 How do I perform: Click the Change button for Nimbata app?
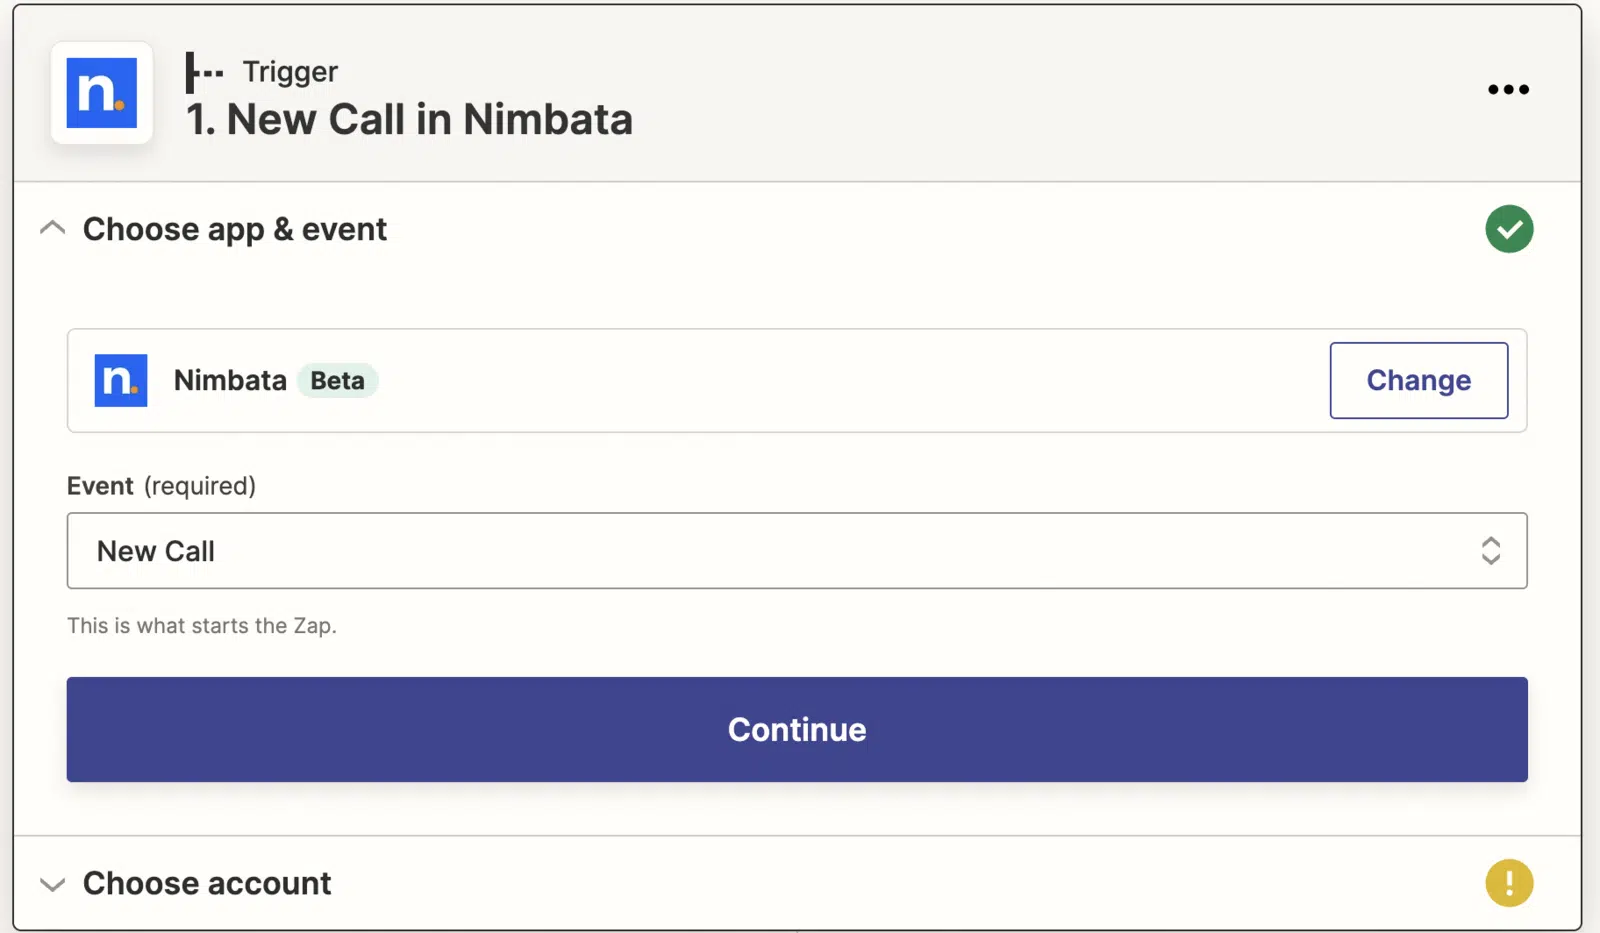1418,380
